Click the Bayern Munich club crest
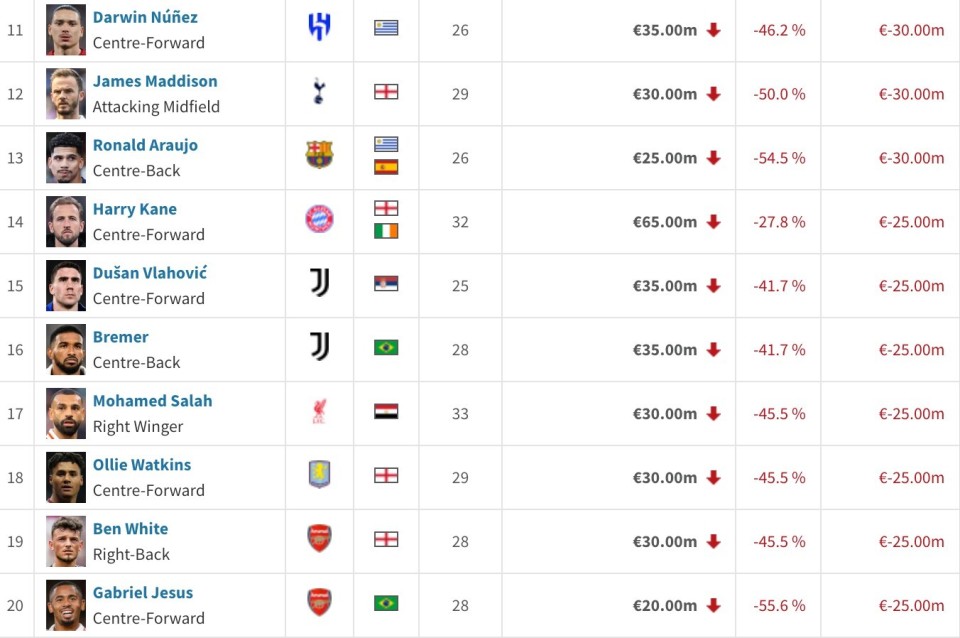The height and width of the screenshot is (638, 960). coord(319,220)
